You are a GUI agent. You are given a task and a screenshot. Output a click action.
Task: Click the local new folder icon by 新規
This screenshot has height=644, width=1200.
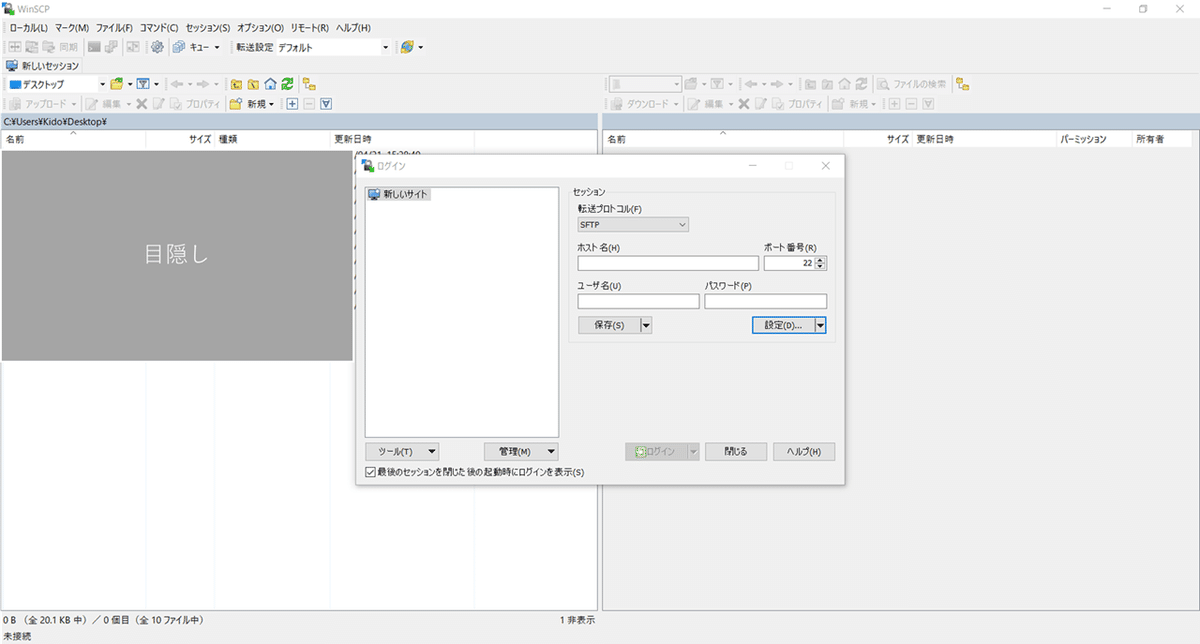tap(236, 104)
